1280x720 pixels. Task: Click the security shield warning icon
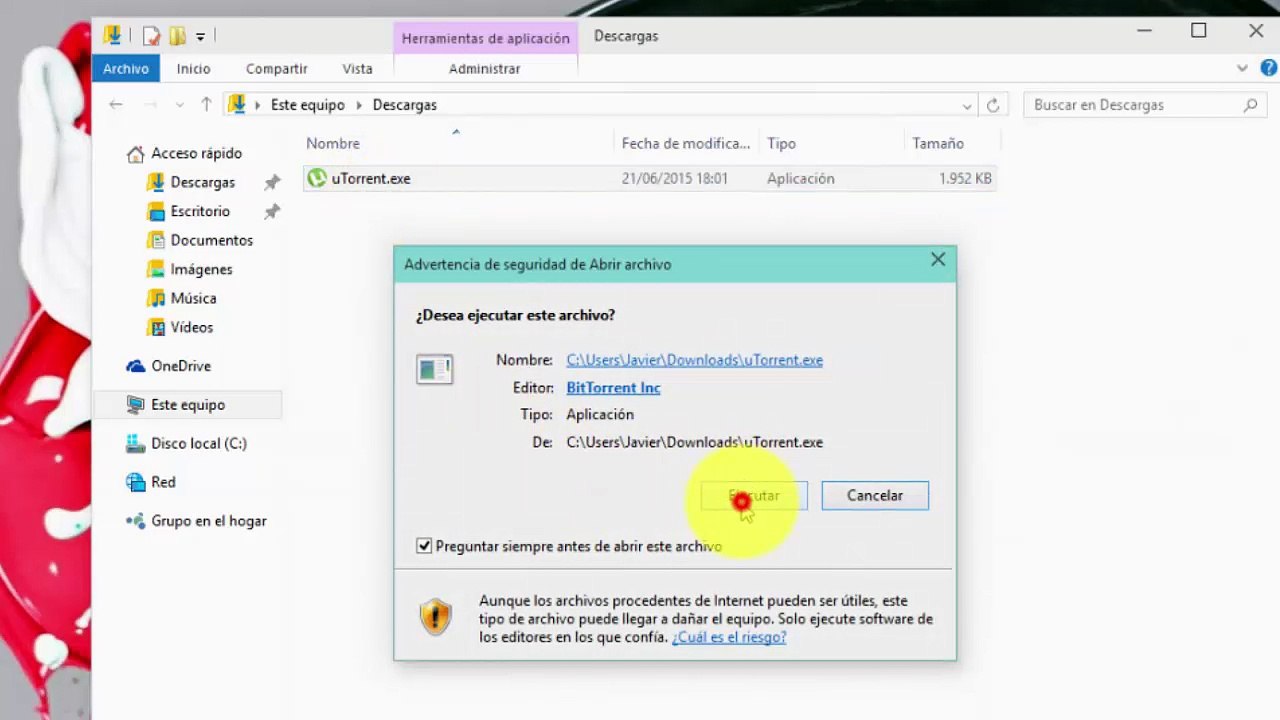point(435,617)
